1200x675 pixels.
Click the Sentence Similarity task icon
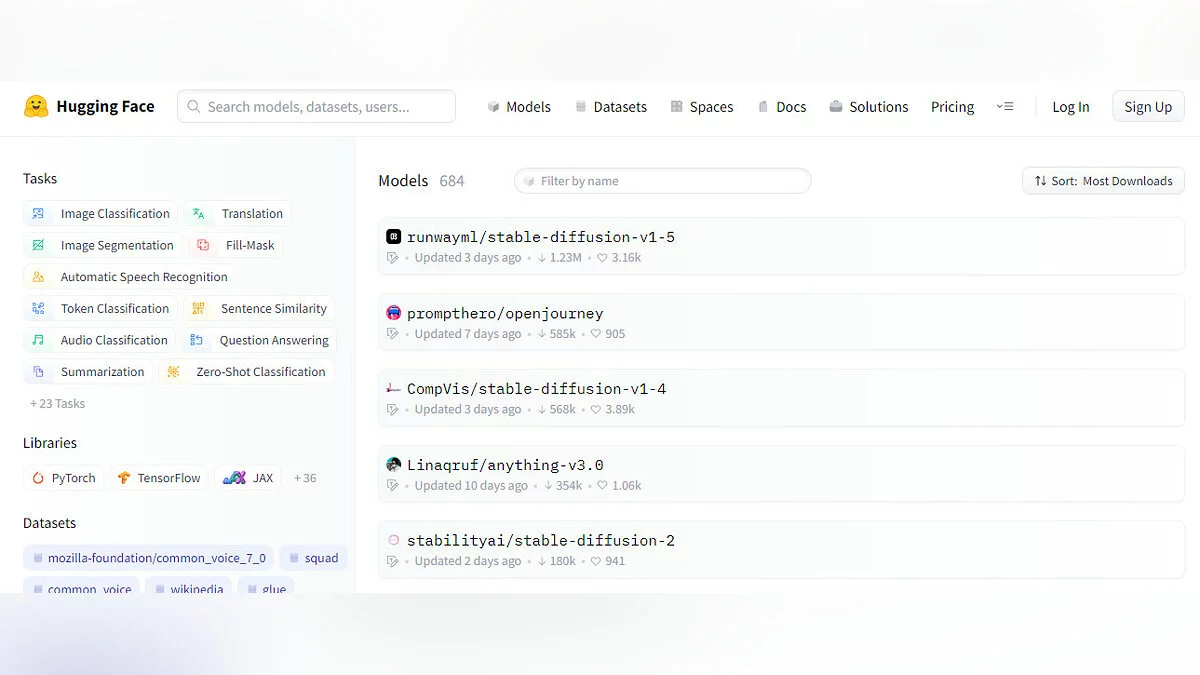pyautogui.click(x=198, y=309)
